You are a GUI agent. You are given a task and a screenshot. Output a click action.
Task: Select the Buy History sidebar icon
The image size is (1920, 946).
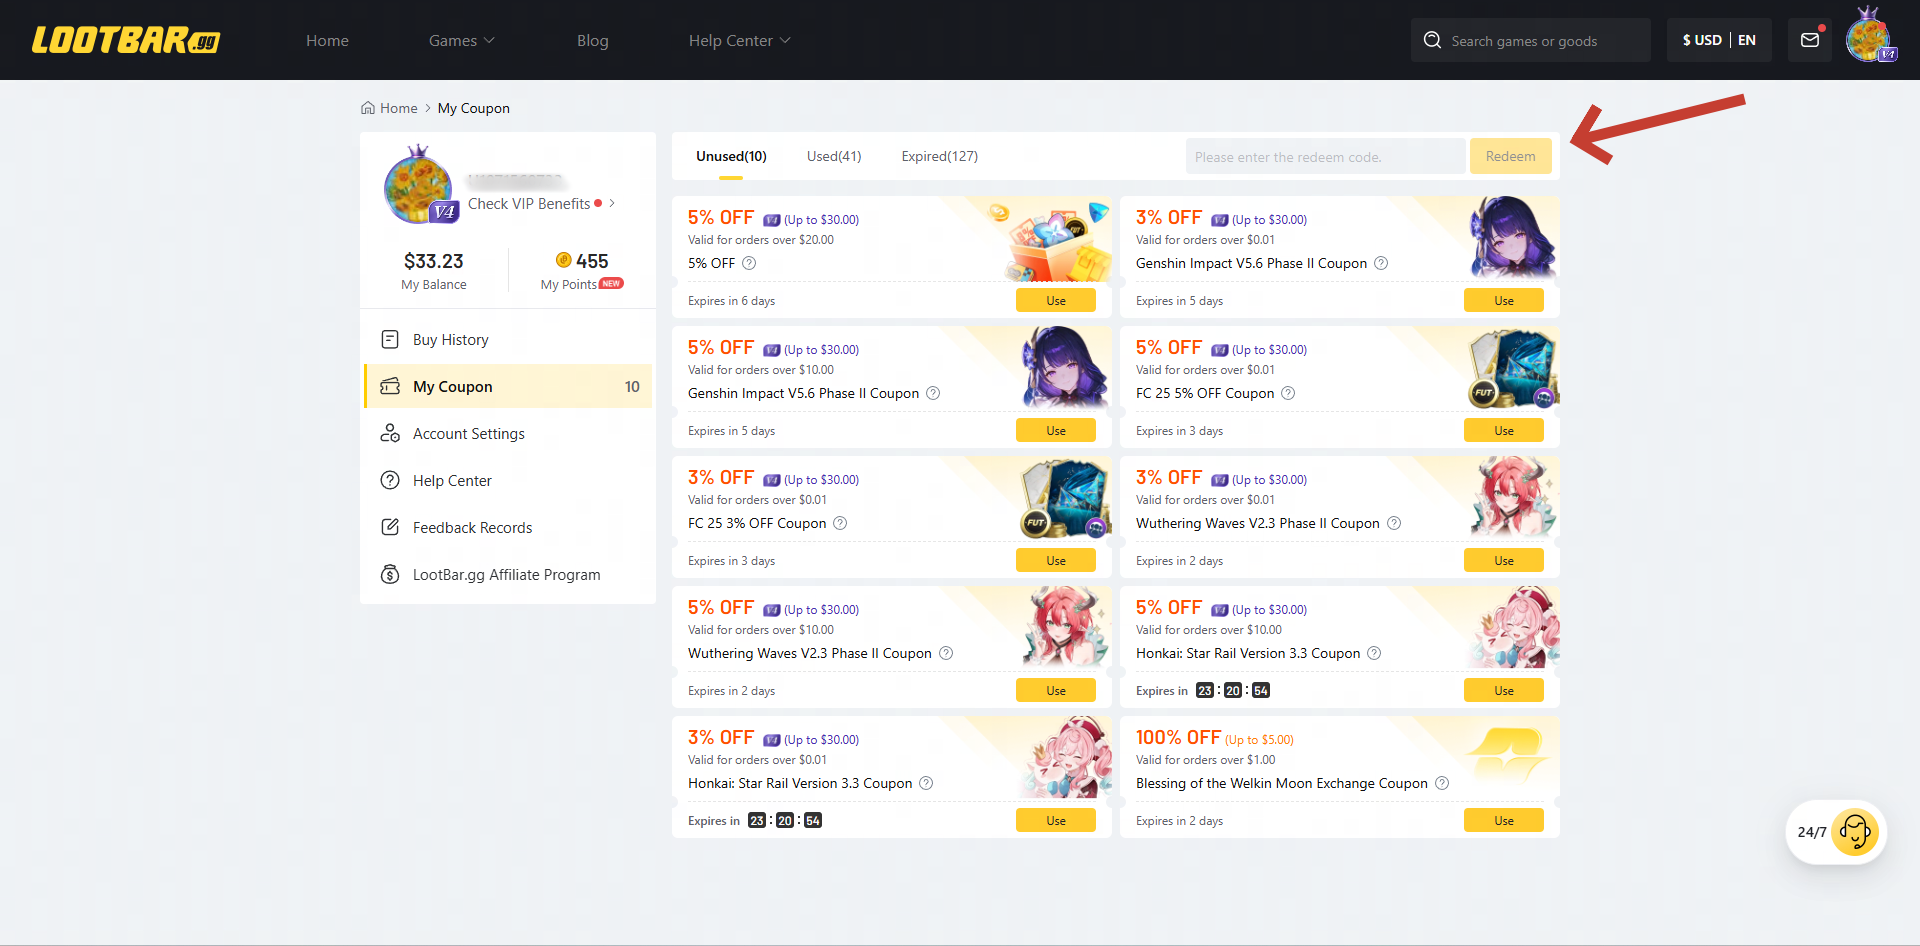[x=390, y=339]
